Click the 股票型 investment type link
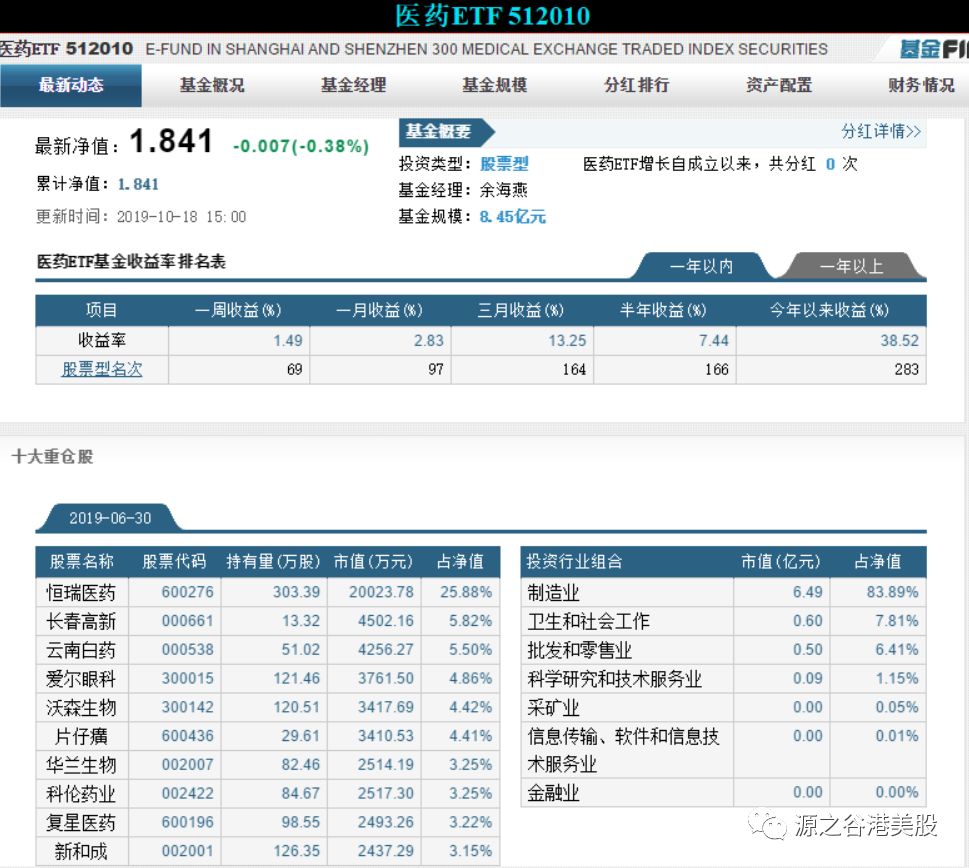The width and height of the screenshot is (969, 868). pos(504,164)
